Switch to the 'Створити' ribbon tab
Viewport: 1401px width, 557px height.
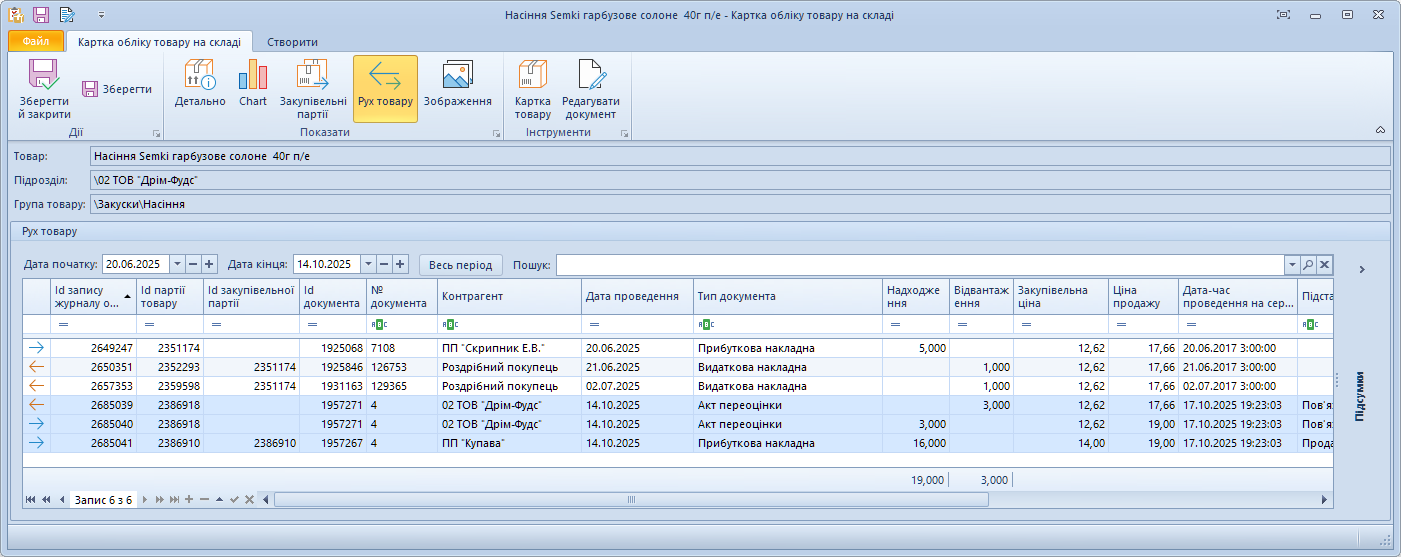(x=293, y=42)
